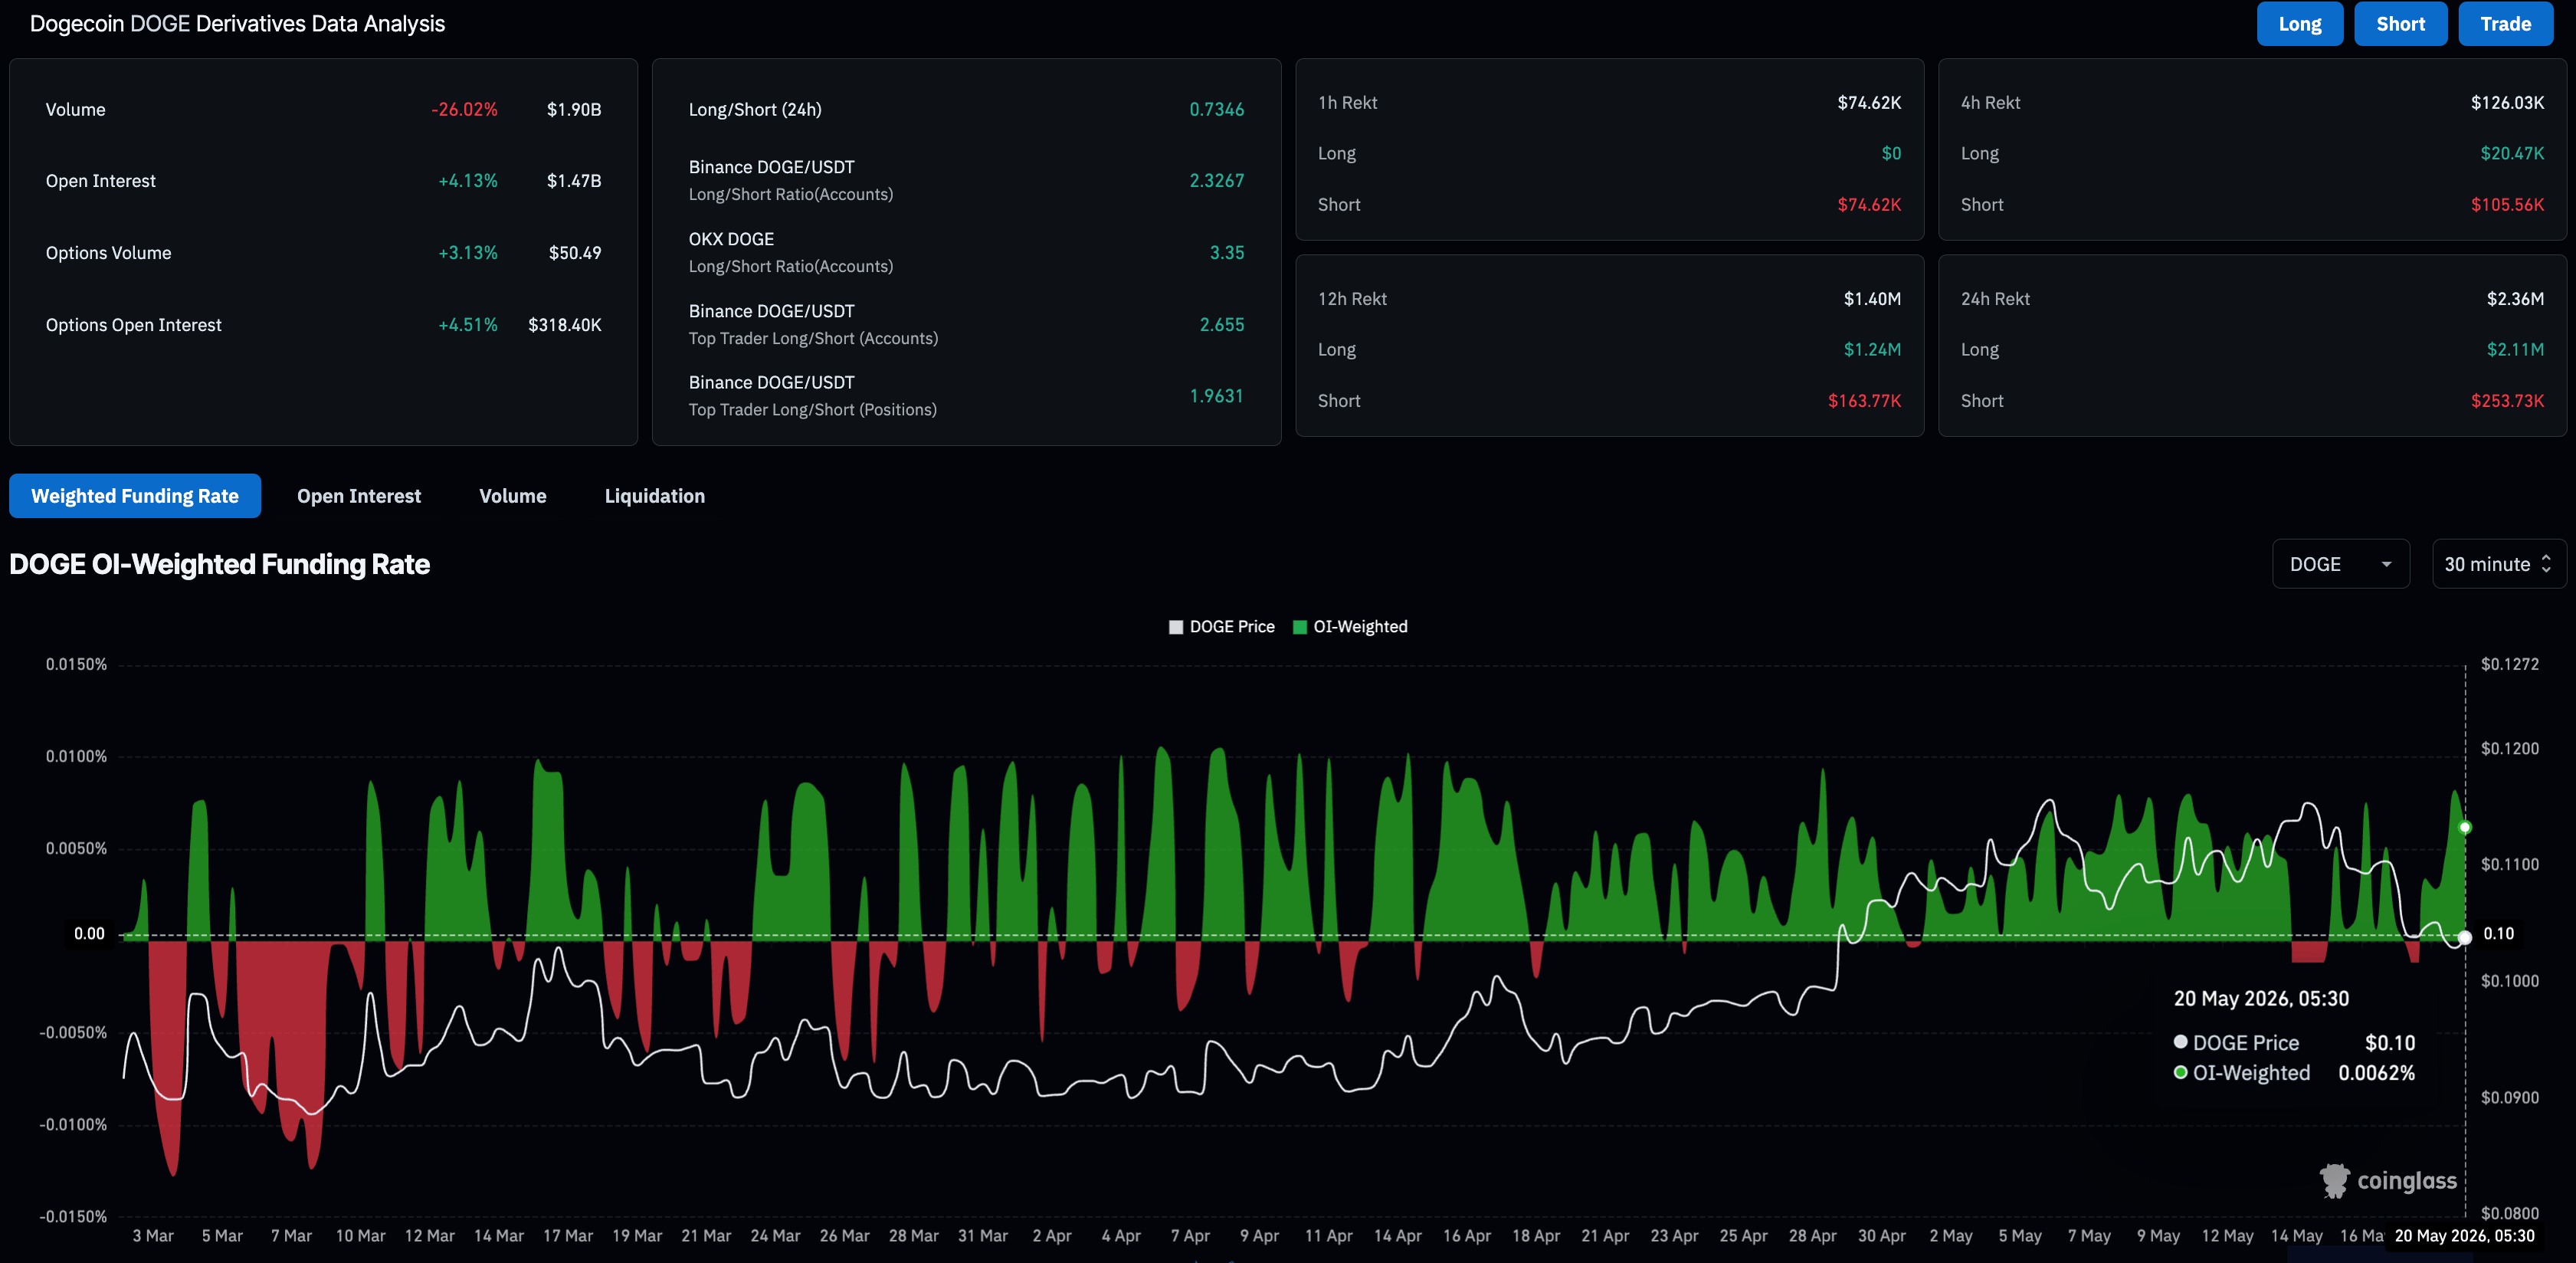Click the white DOGE Price legend swatch

(1176, 627)
